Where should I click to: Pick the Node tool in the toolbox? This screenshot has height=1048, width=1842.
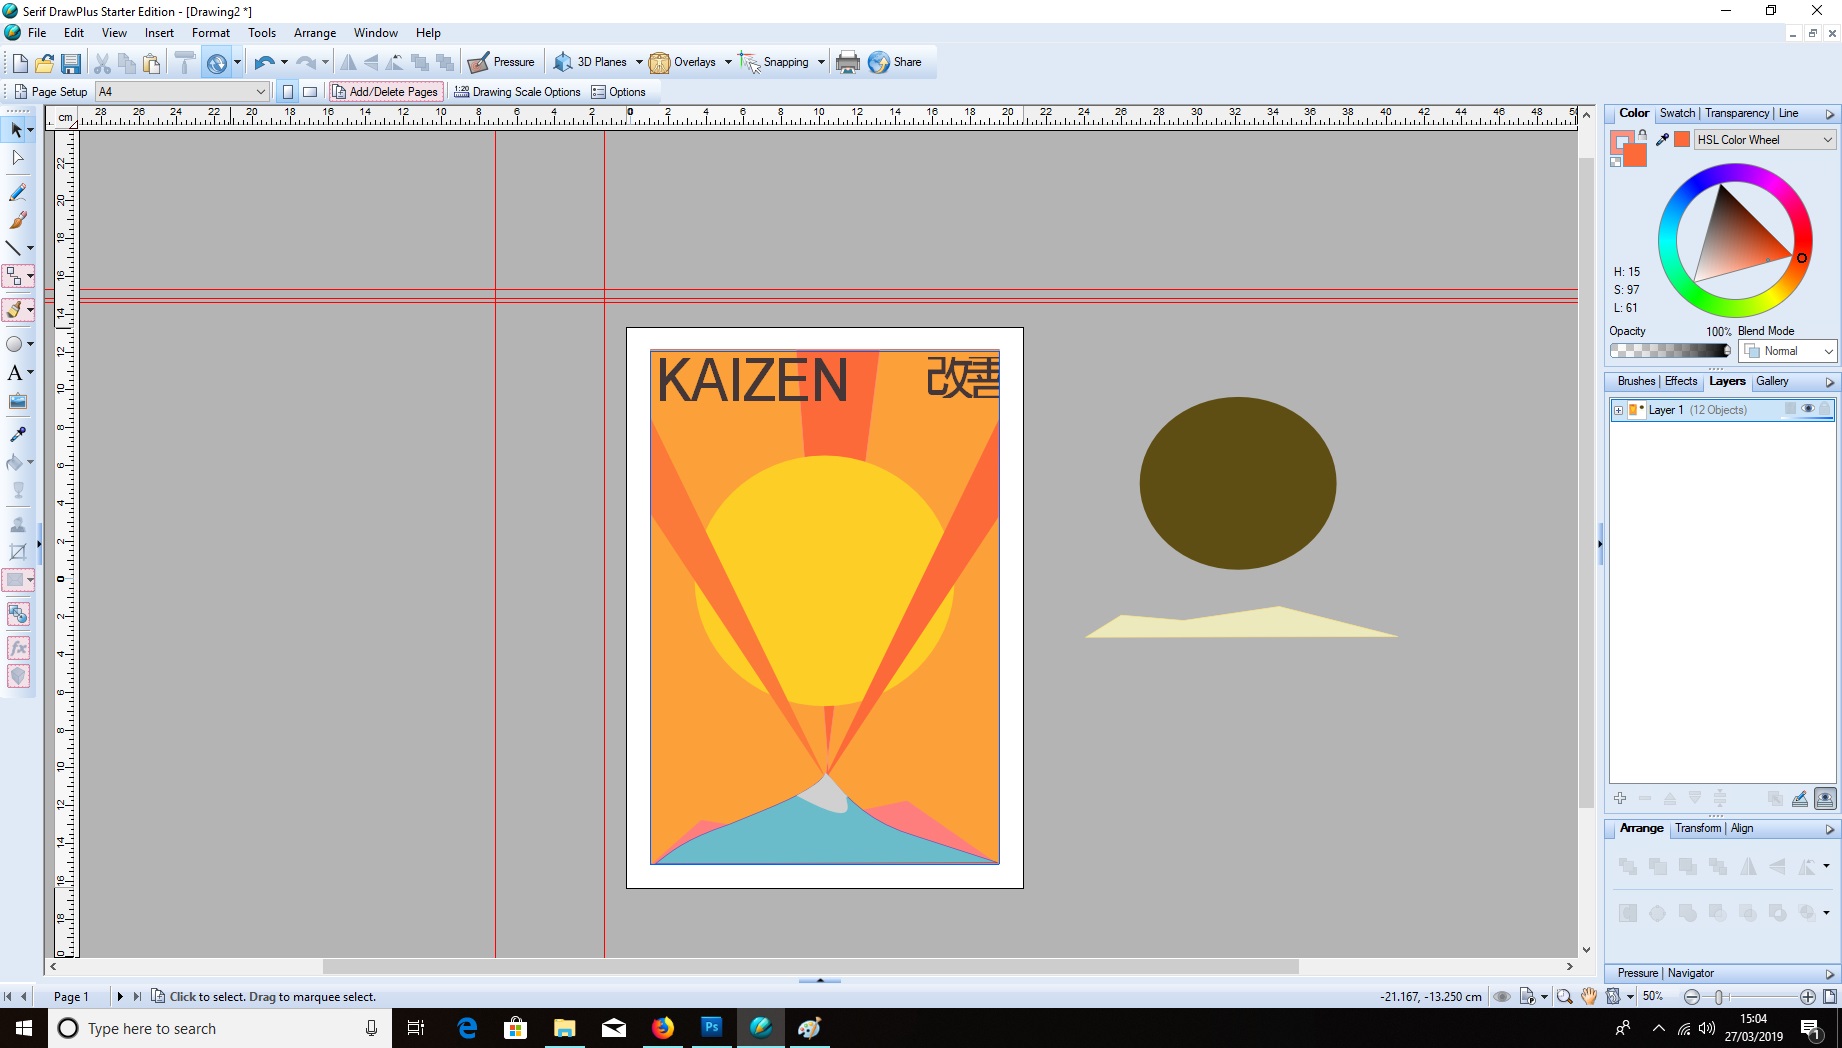pos(17,158)
